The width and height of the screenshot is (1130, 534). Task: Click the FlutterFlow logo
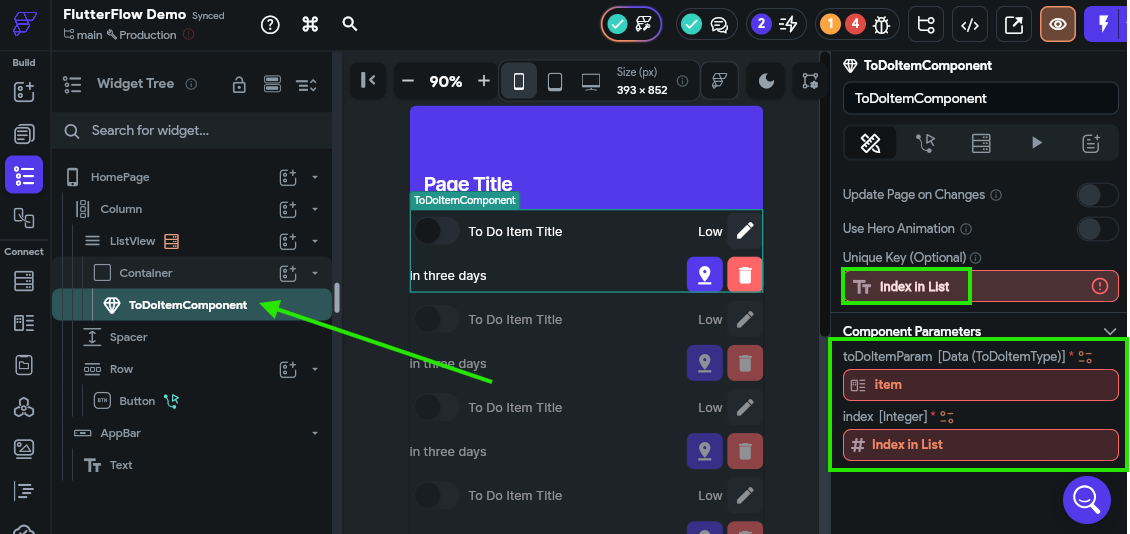25,25
